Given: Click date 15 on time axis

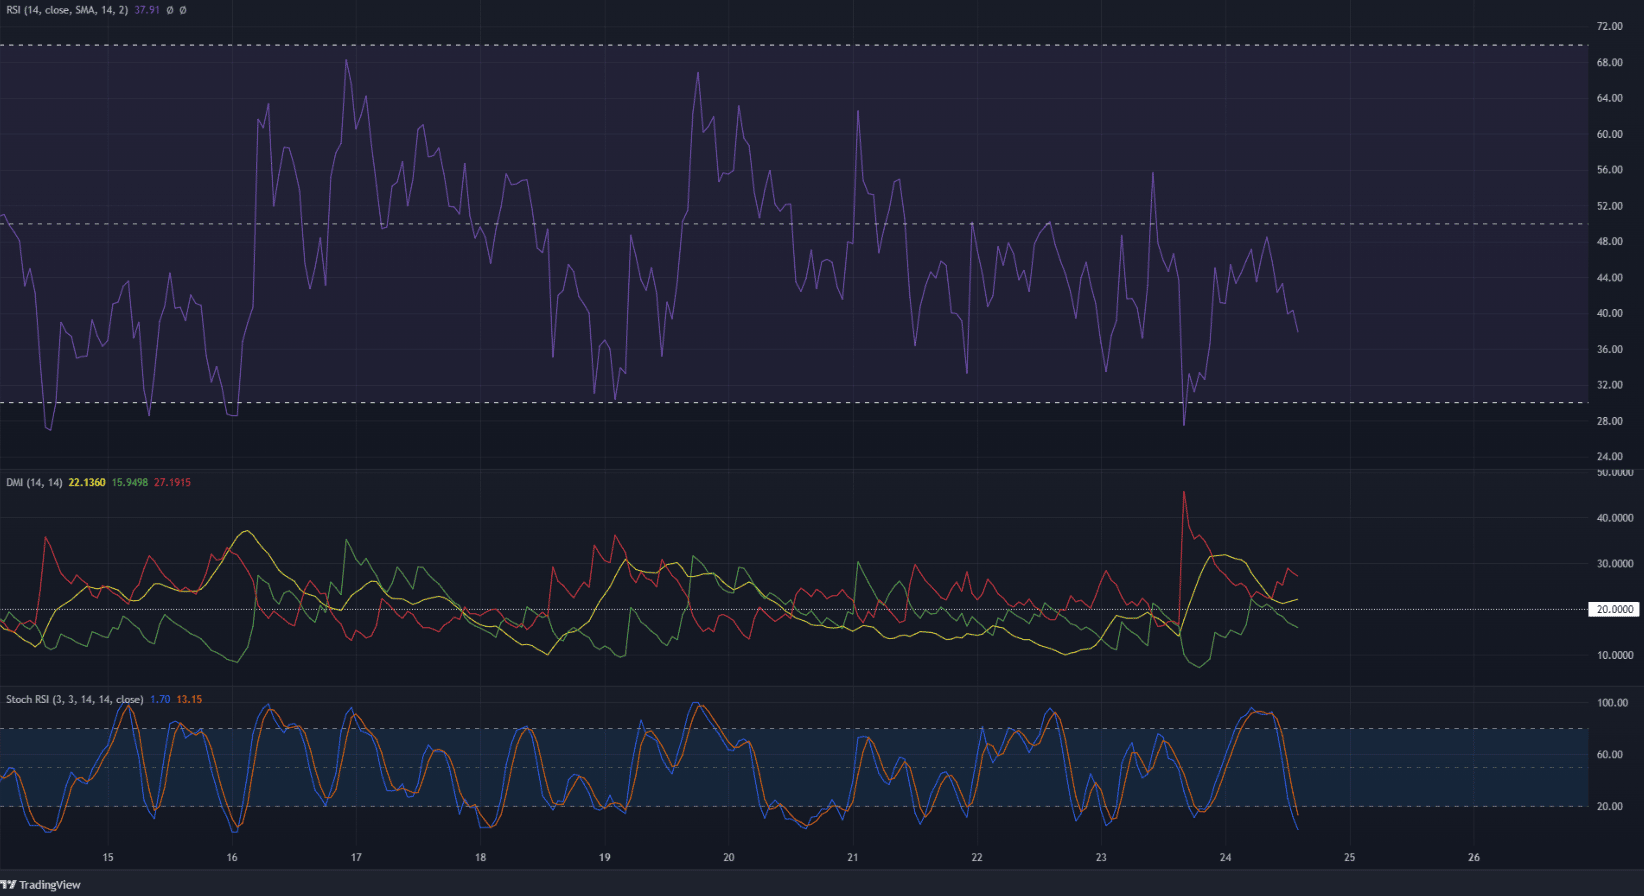Looking at the screenshot, I should click(108, 857).
